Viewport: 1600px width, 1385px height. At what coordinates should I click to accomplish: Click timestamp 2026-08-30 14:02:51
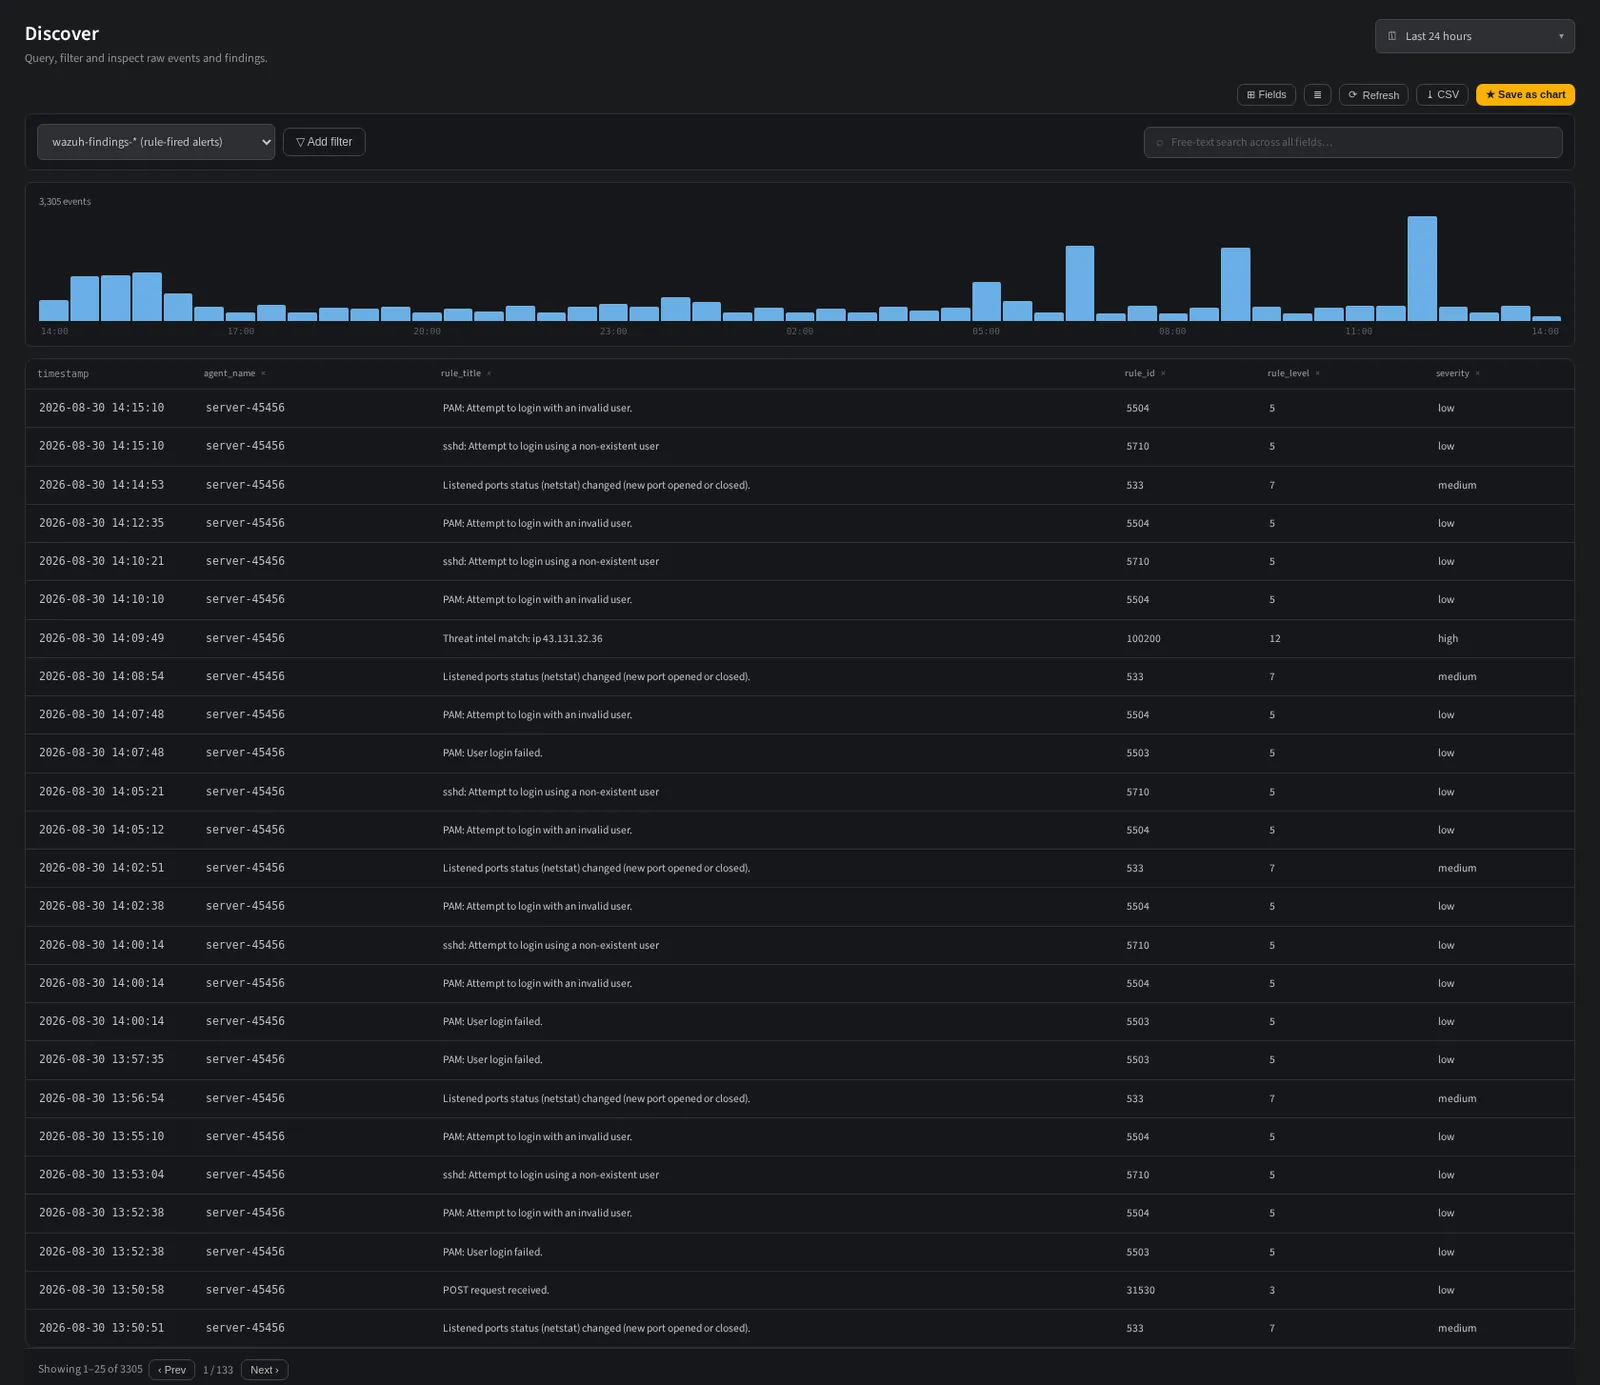tap(101, 868)
